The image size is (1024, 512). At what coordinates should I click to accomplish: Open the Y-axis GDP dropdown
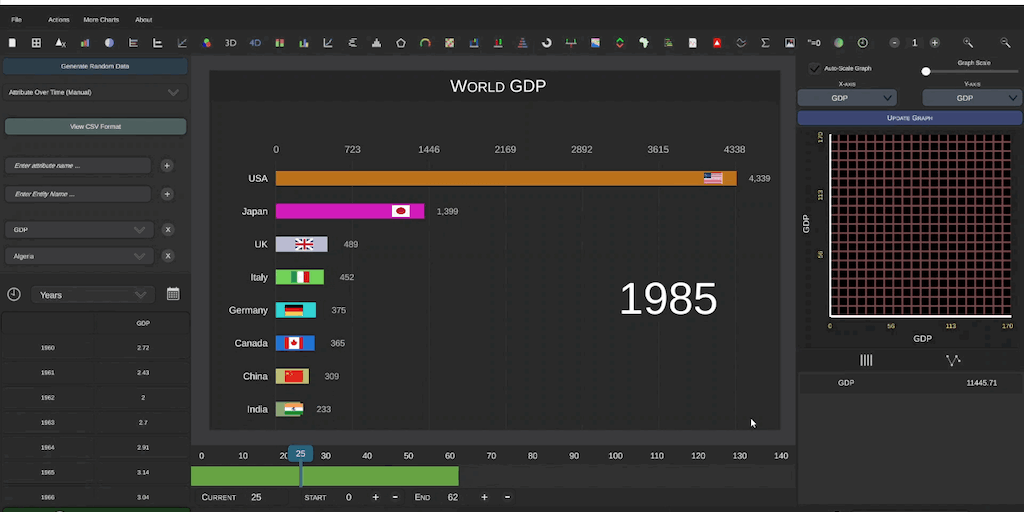[972, 98]
